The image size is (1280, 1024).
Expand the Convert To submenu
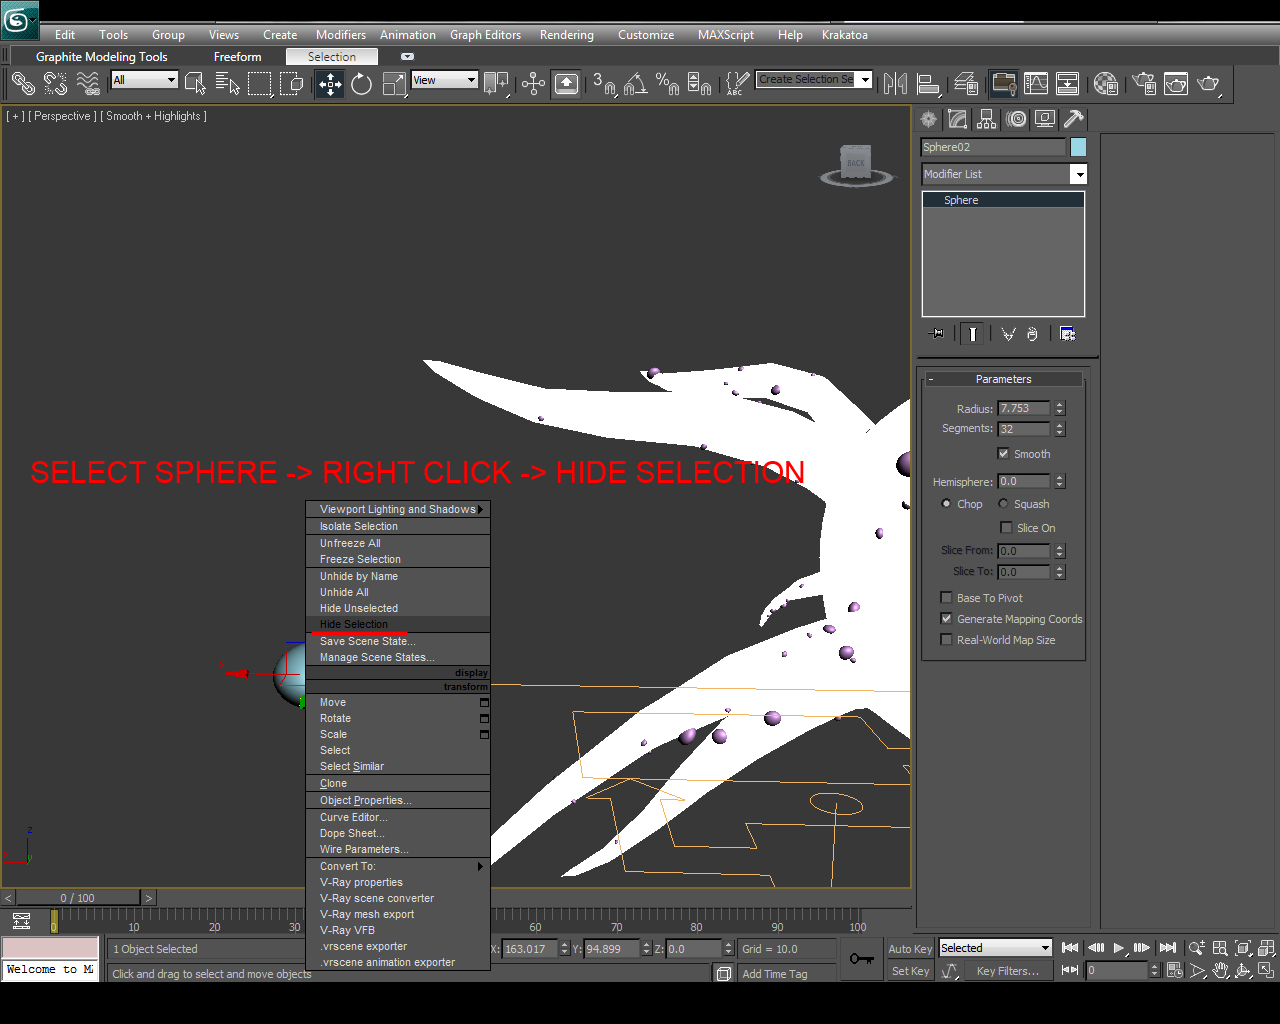click(398, 866)
